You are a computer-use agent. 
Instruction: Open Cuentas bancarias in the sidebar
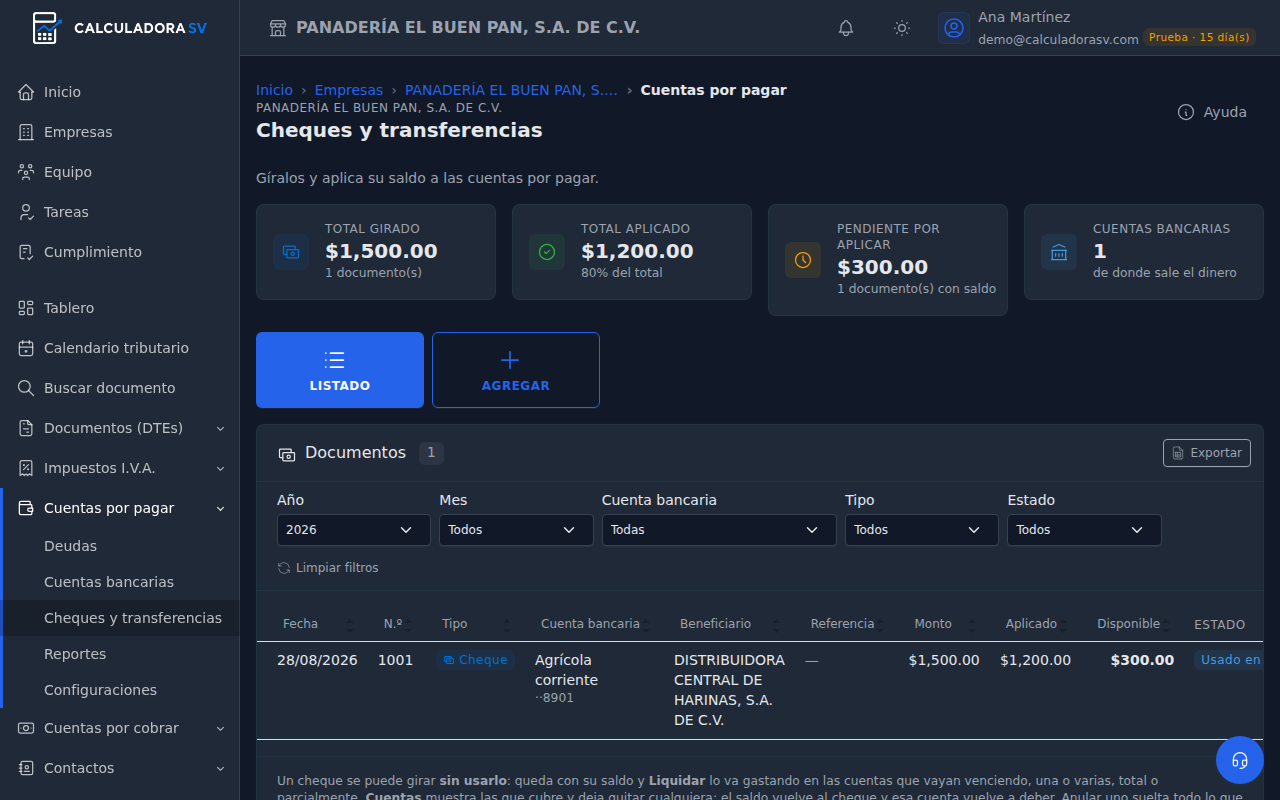point(120,582)
